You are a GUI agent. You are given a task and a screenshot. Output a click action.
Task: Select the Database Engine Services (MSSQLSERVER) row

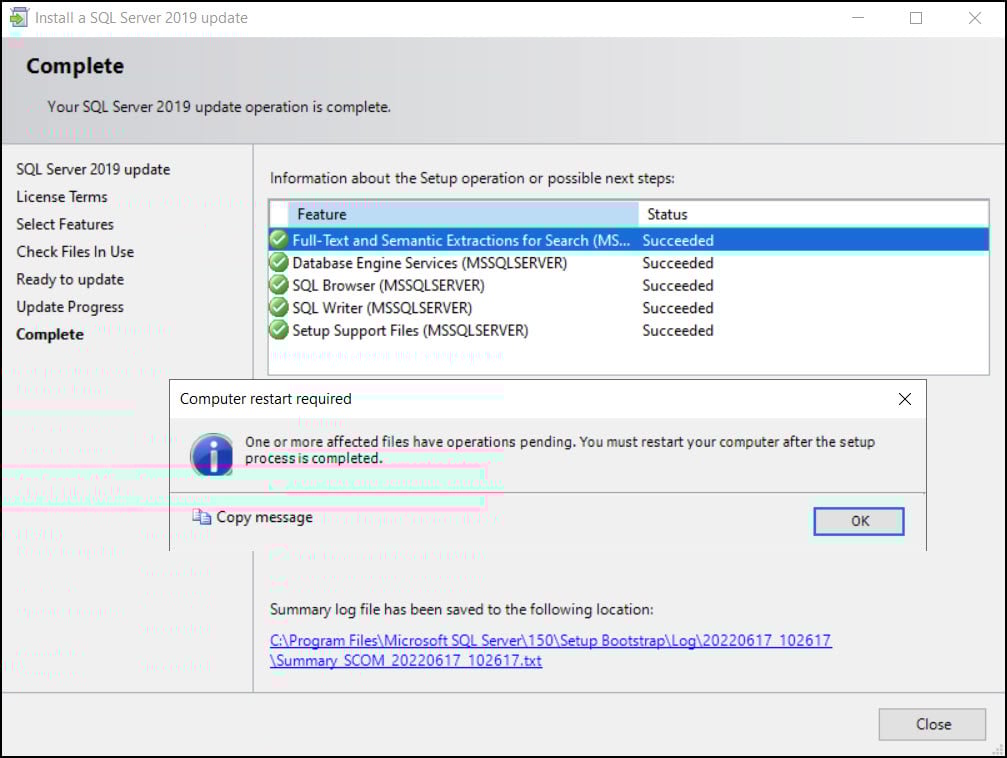(629, 263)
